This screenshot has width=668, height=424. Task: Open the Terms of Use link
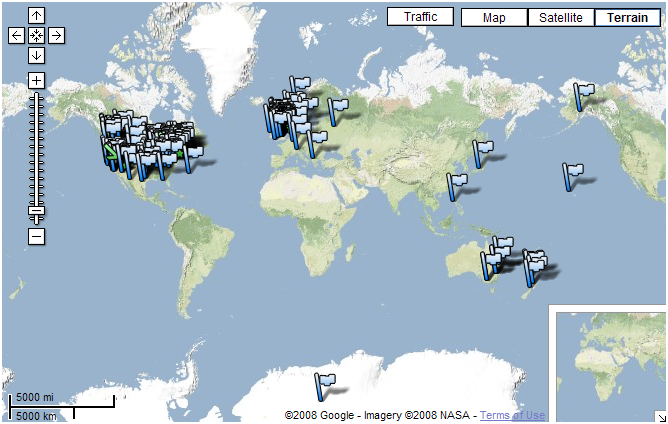click(x=512, y=415)
